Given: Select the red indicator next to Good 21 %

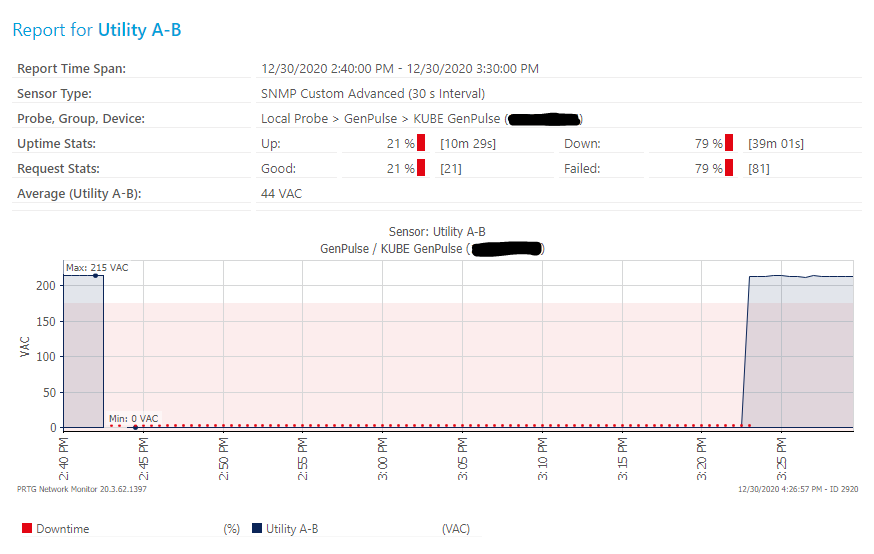Looking at the screenshot, I should [x=422, y=169].
